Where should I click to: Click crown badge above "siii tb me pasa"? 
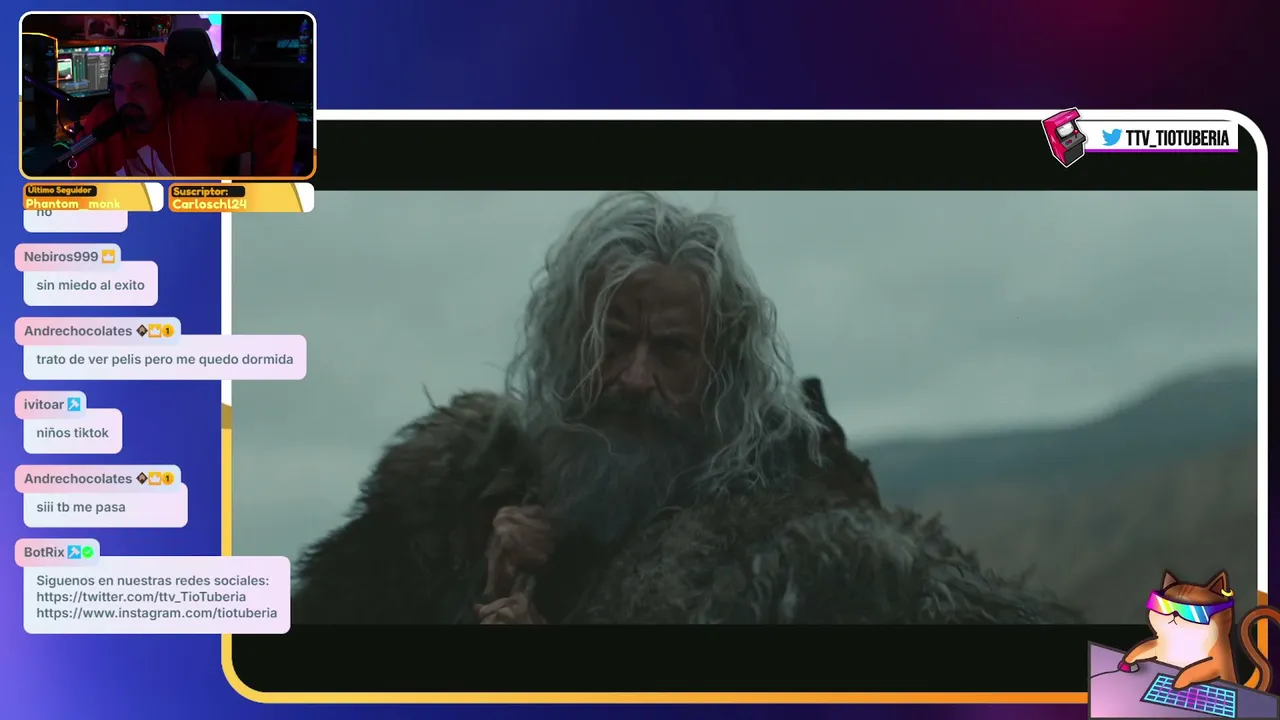(155, 479)
